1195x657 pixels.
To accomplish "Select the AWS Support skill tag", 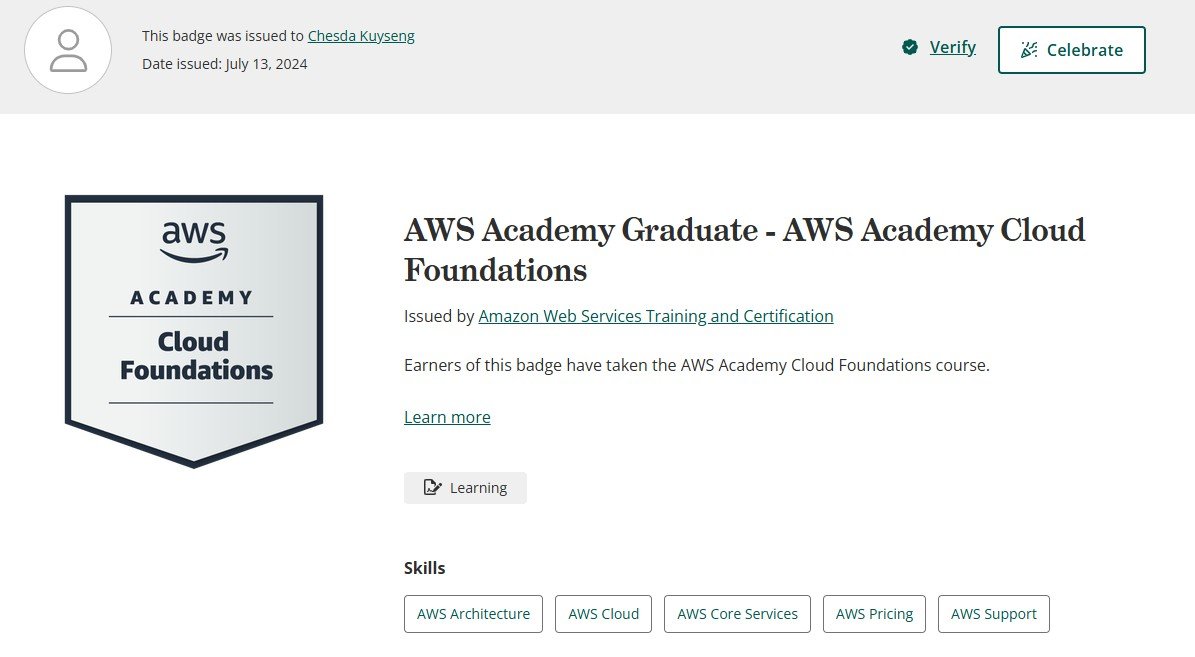I will click(x=994, y=614).
